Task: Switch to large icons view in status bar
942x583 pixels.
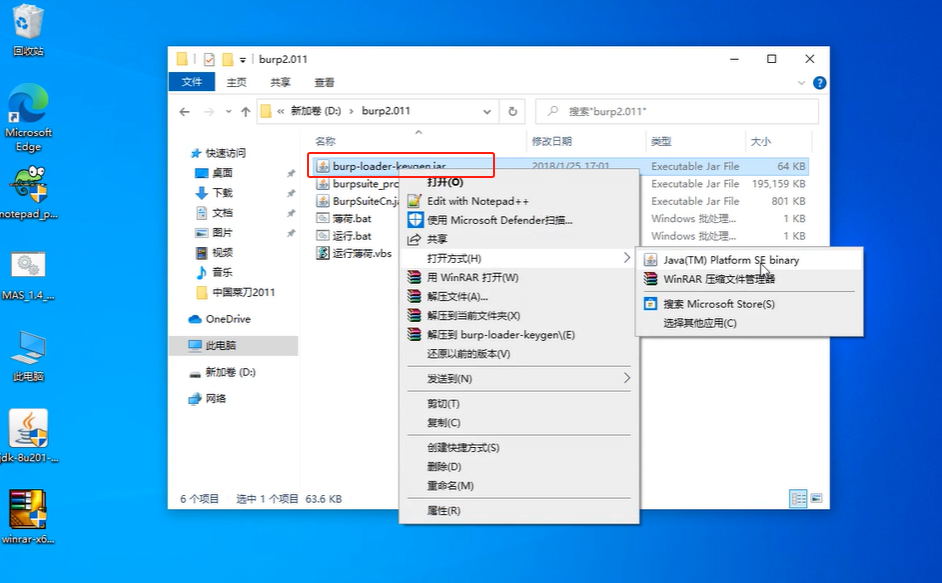Action: pos(816,498)
